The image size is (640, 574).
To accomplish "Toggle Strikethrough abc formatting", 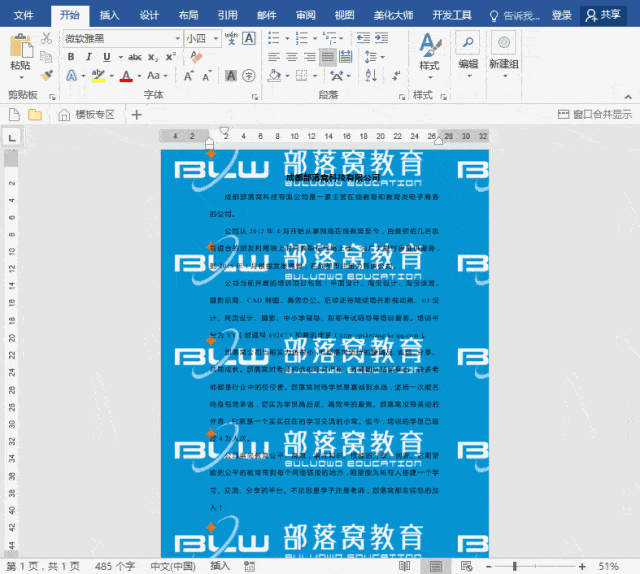I will coord(135,57).
